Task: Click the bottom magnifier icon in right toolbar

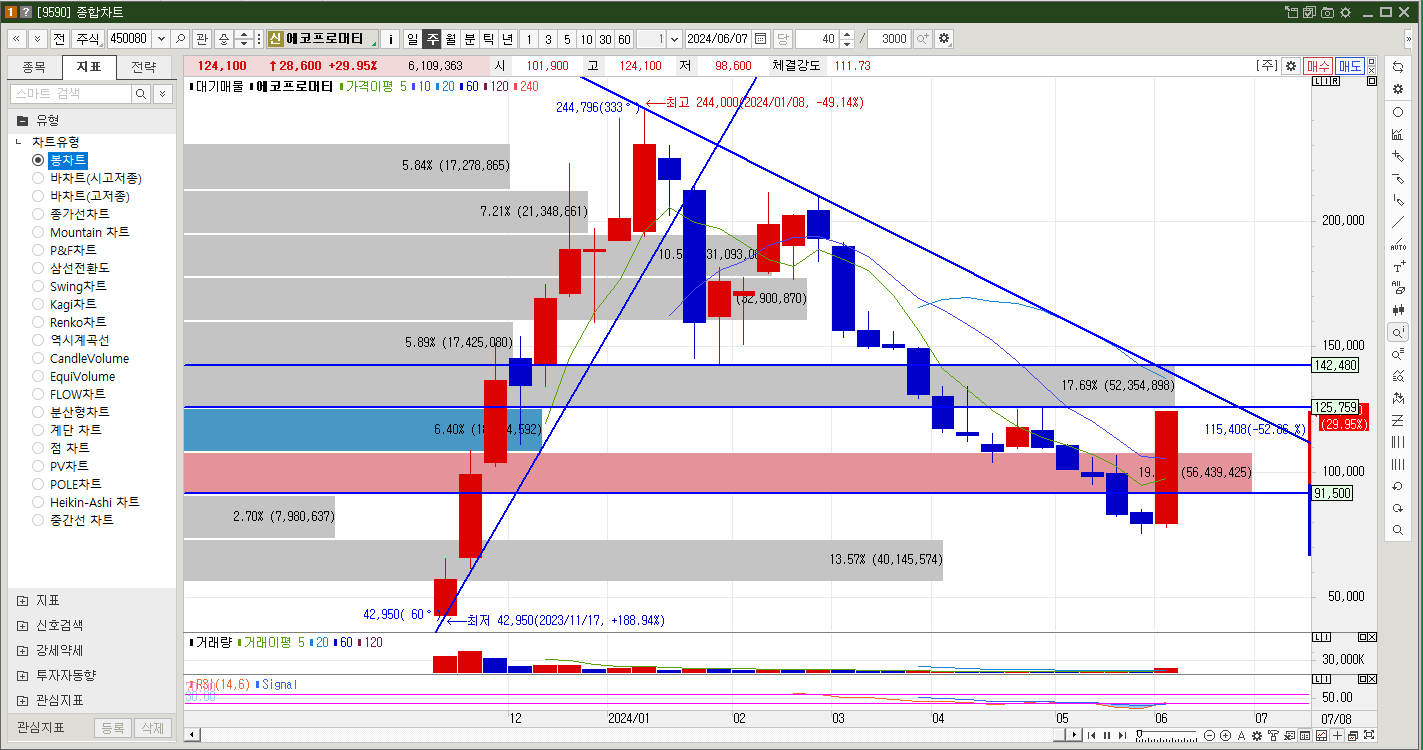Action: pos(1398,530)
